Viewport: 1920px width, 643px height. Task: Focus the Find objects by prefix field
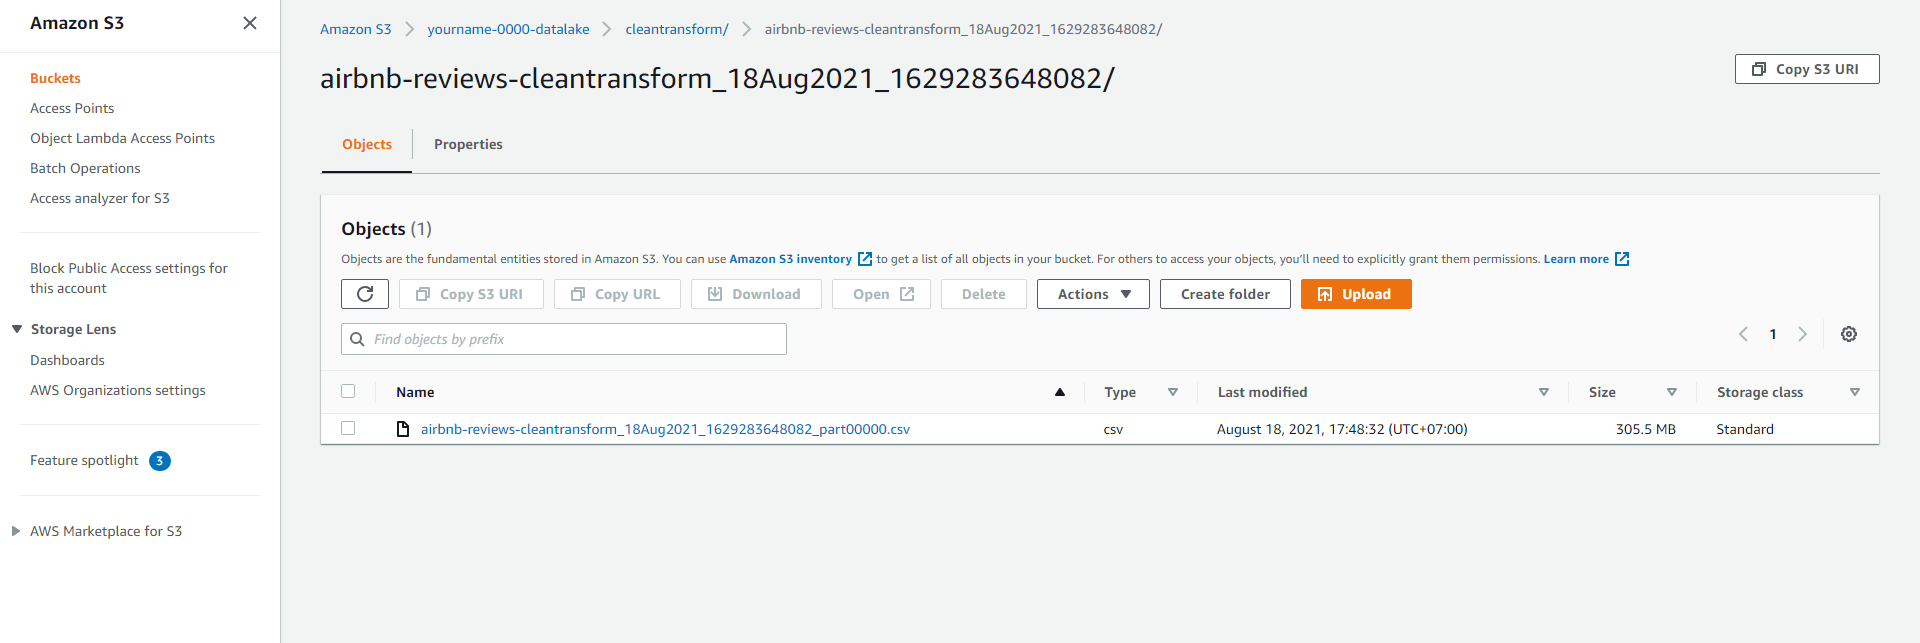564,339
